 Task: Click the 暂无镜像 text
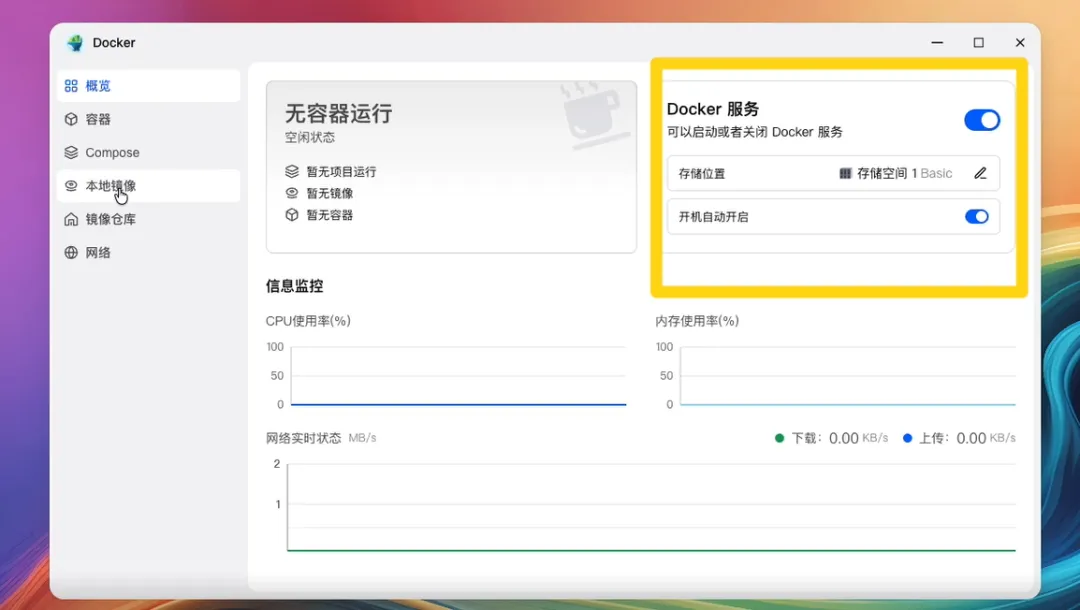[329, 193]
